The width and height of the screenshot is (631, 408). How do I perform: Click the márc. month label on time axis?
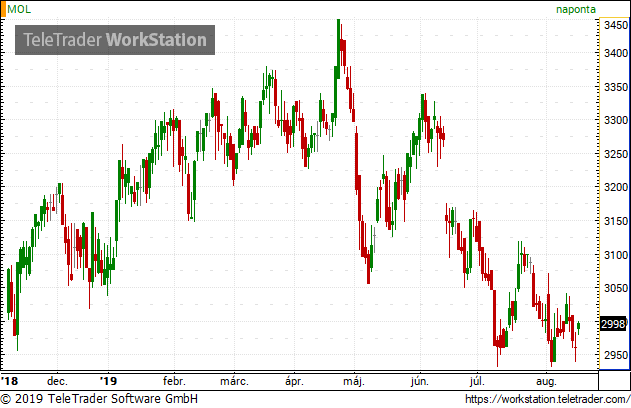tap(234, 381)
